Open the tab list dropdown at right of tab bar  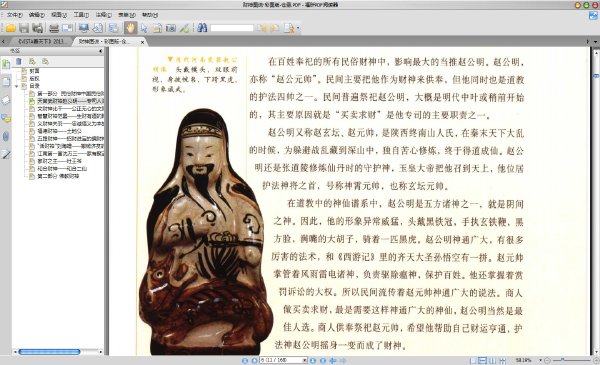pyautogui.click(x=595, y=41)
